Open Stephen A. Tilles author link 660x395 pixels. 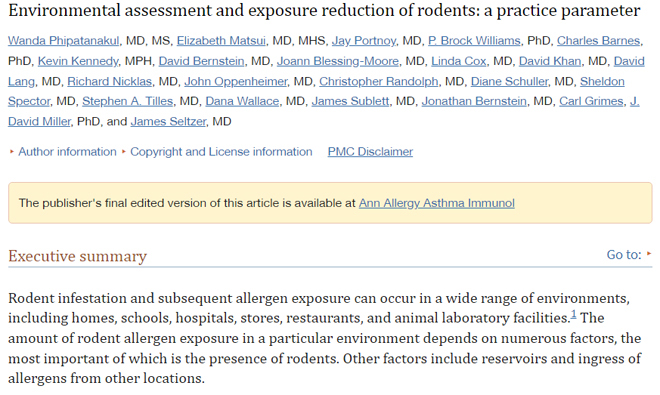point(128,101)
